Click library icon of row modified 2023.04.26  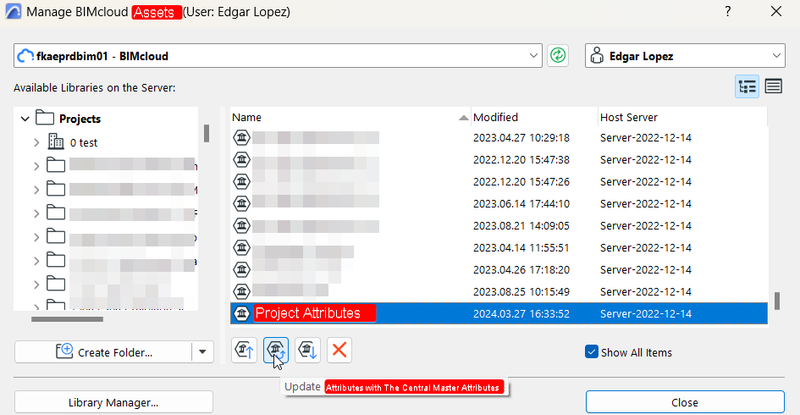242,270
